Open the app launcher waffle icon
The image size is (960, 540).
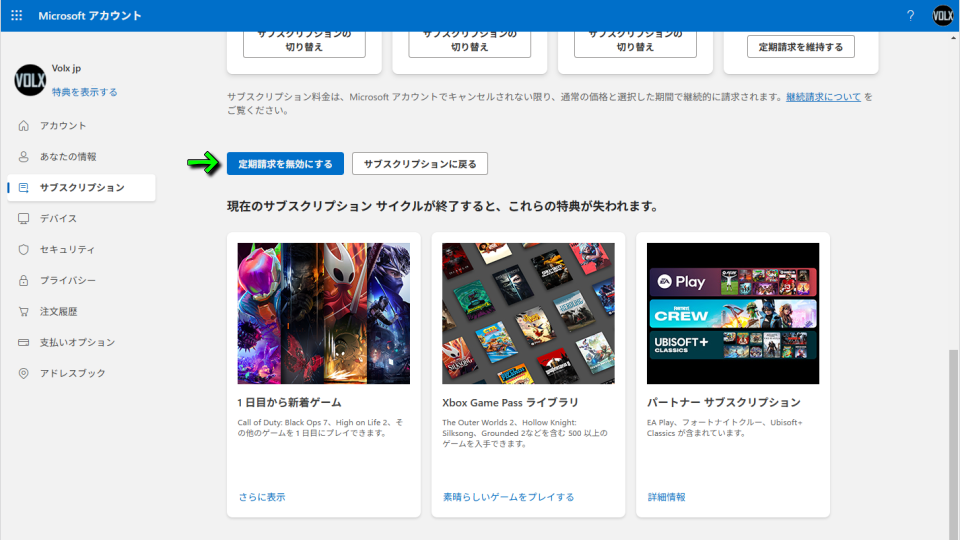(16, 16)
